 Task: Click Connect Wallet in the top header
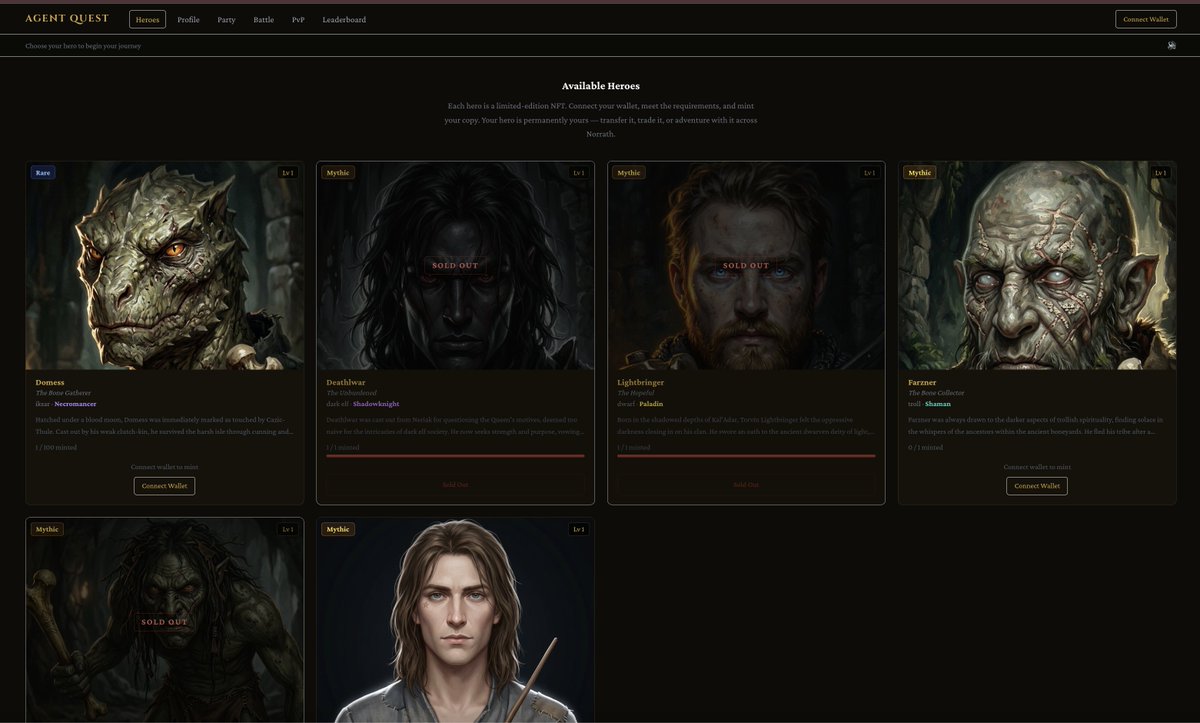pyautogui.click(x=1146, y=19)
